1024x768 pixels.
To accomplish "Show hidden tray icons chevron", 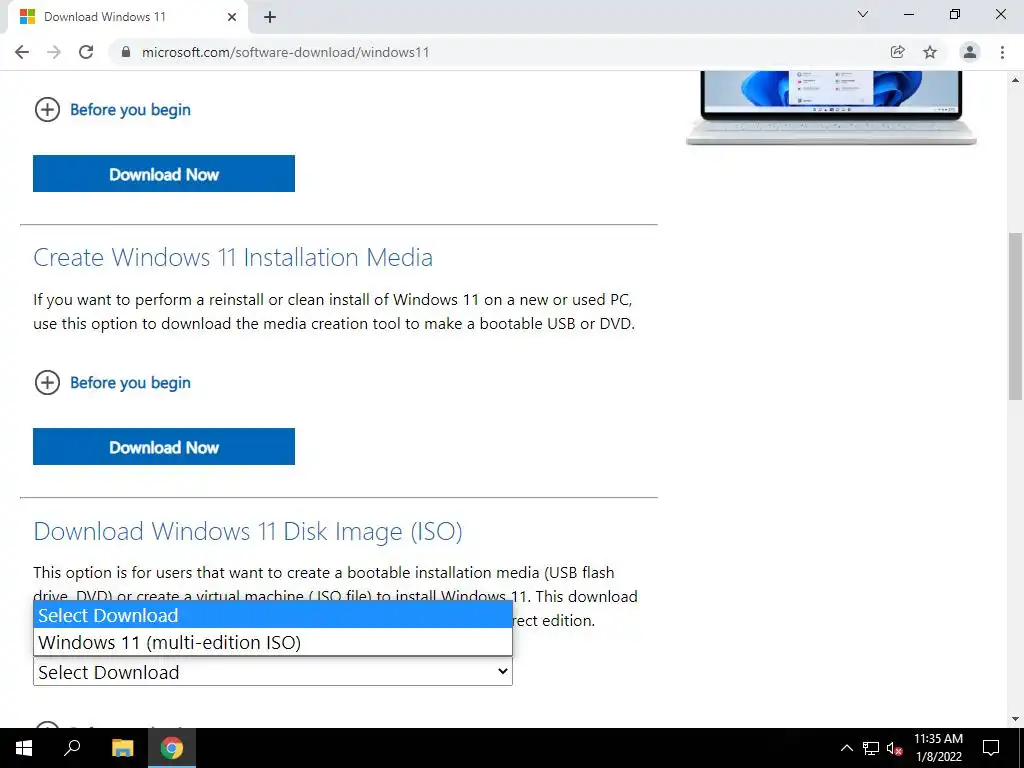I will [847, 748].
